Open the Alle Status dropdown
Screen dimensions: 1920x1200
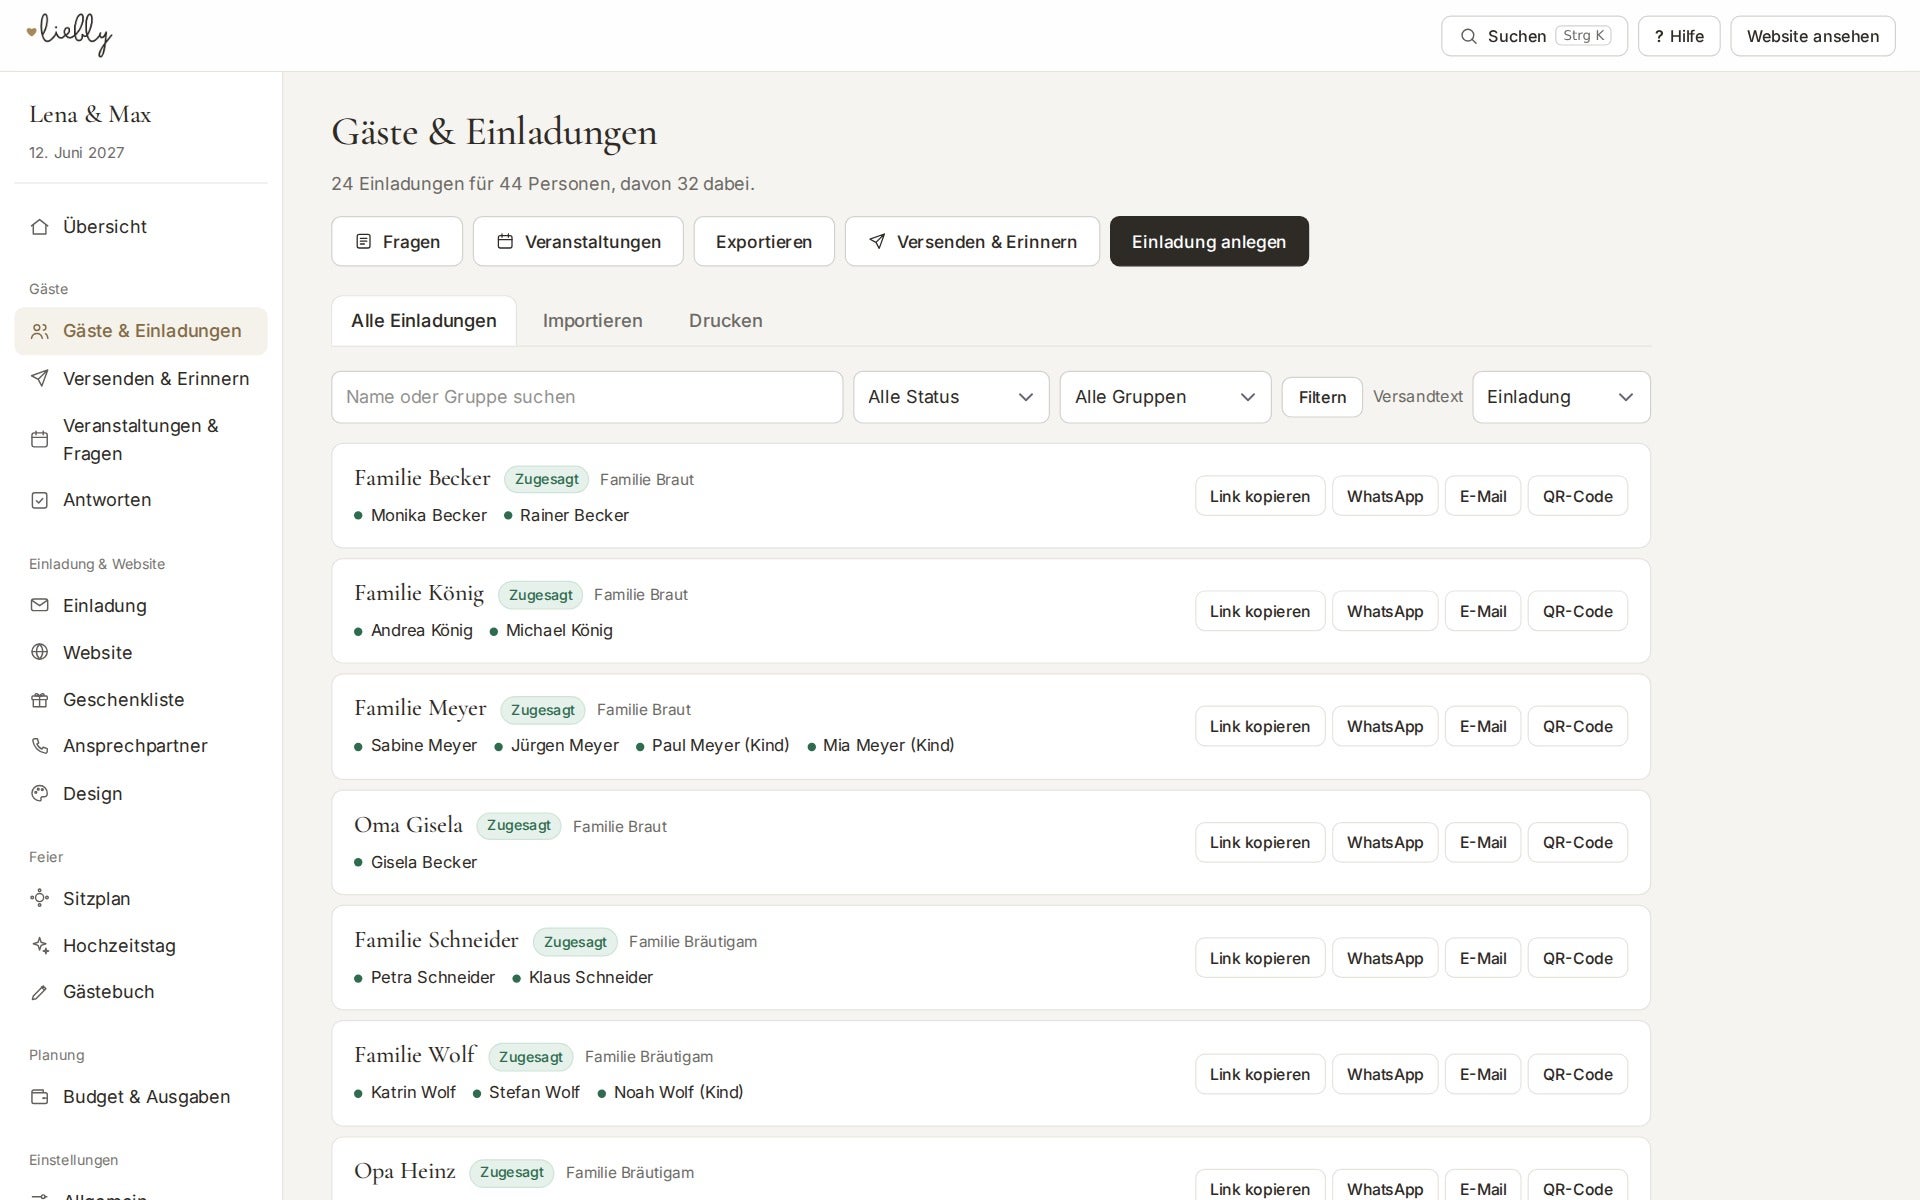coord(951,397)
